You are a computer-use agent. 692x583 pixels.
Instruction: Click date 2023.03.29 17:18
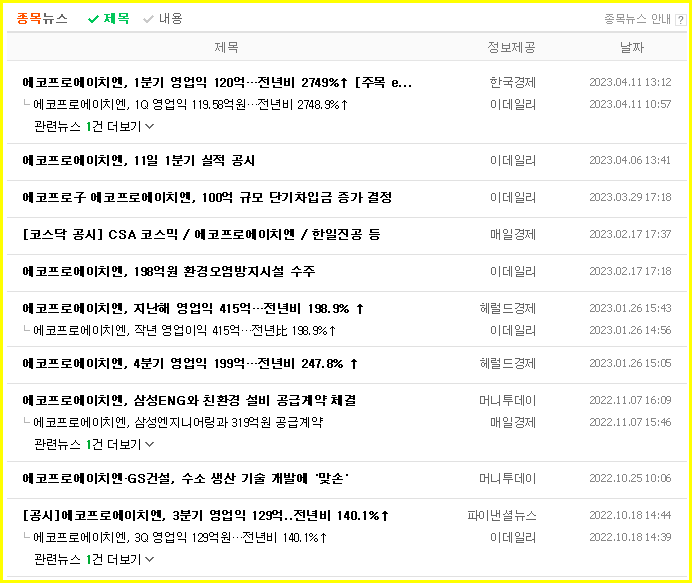point(630,197)
